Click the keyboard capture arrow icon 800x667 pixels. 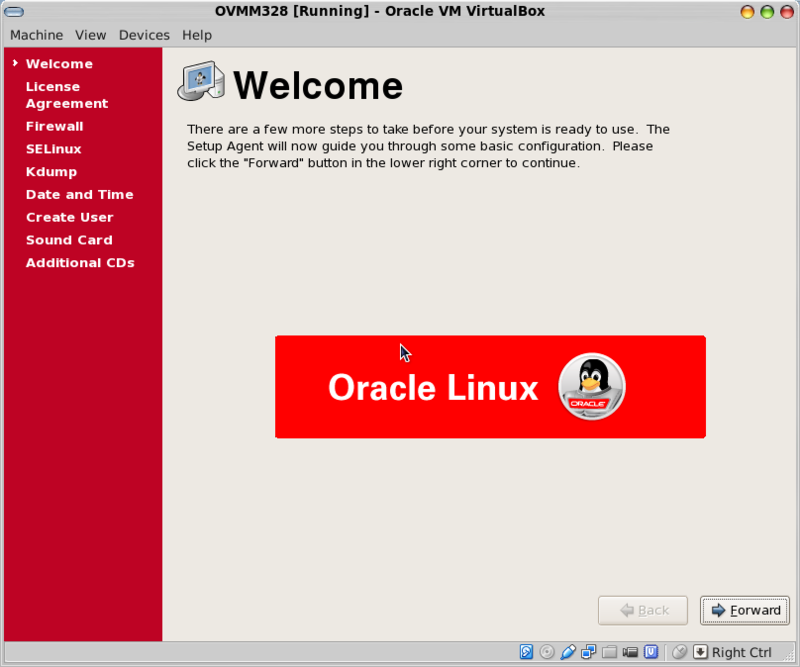point(701,652)
